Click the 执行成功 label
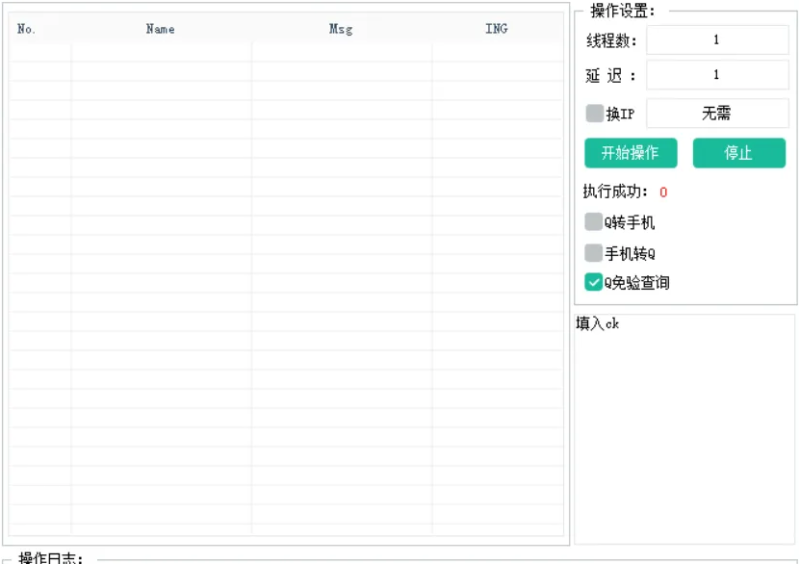Screen dimensions: 800x564 pyautogui.click(x=615, y=191)
